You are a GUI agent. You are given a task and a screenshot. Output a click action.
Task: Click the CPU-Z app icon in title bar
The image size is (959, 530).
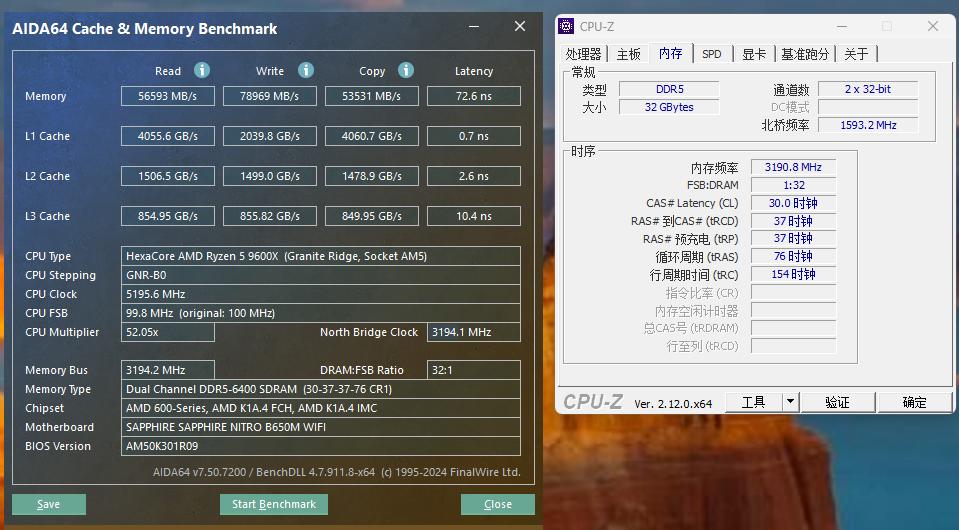[566, 26]
